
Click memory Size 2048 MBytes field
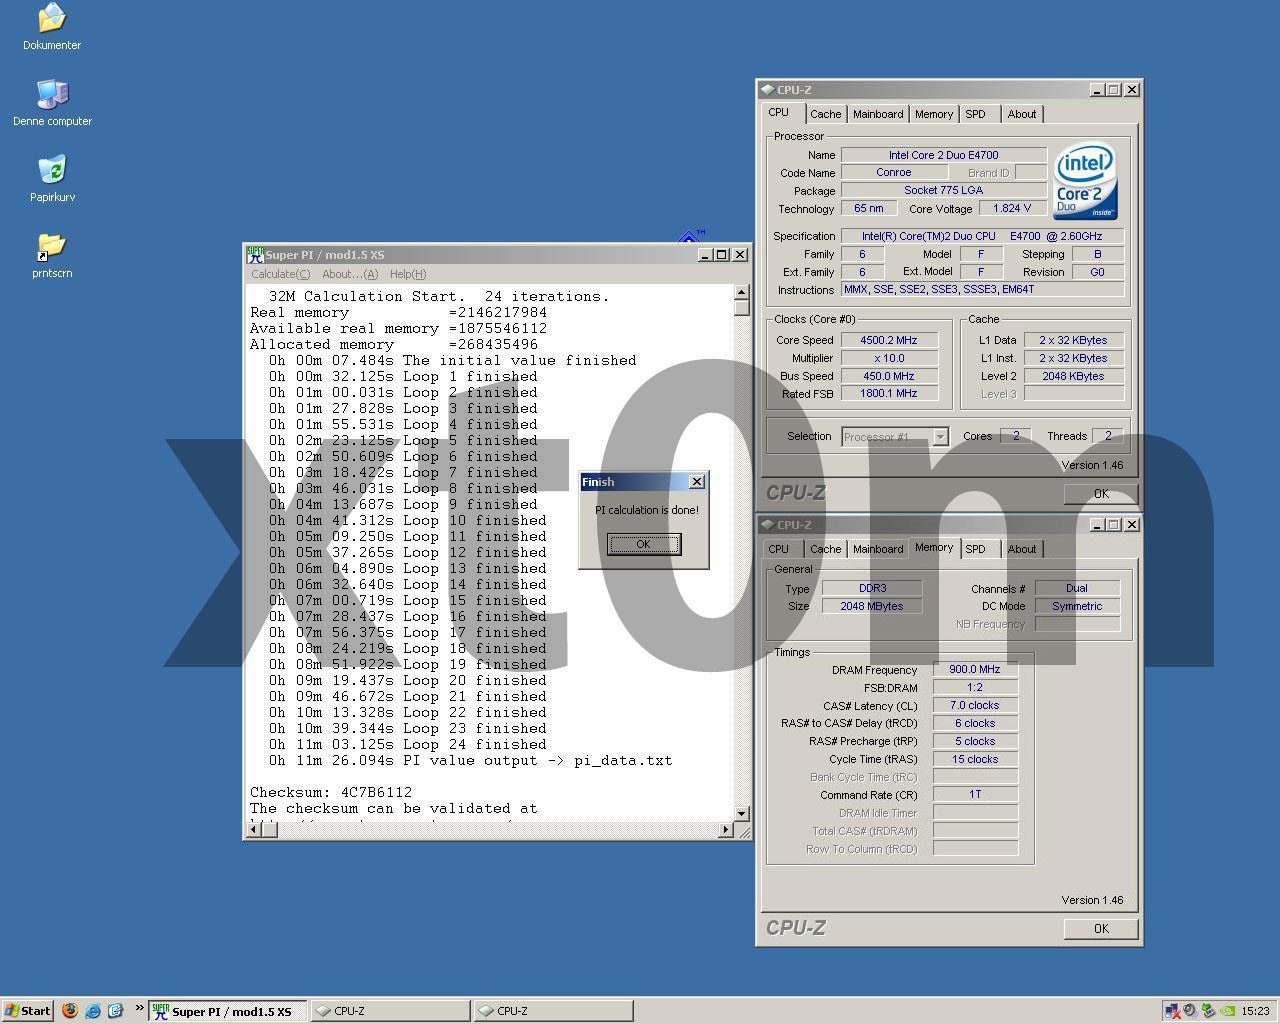[872, 606]
